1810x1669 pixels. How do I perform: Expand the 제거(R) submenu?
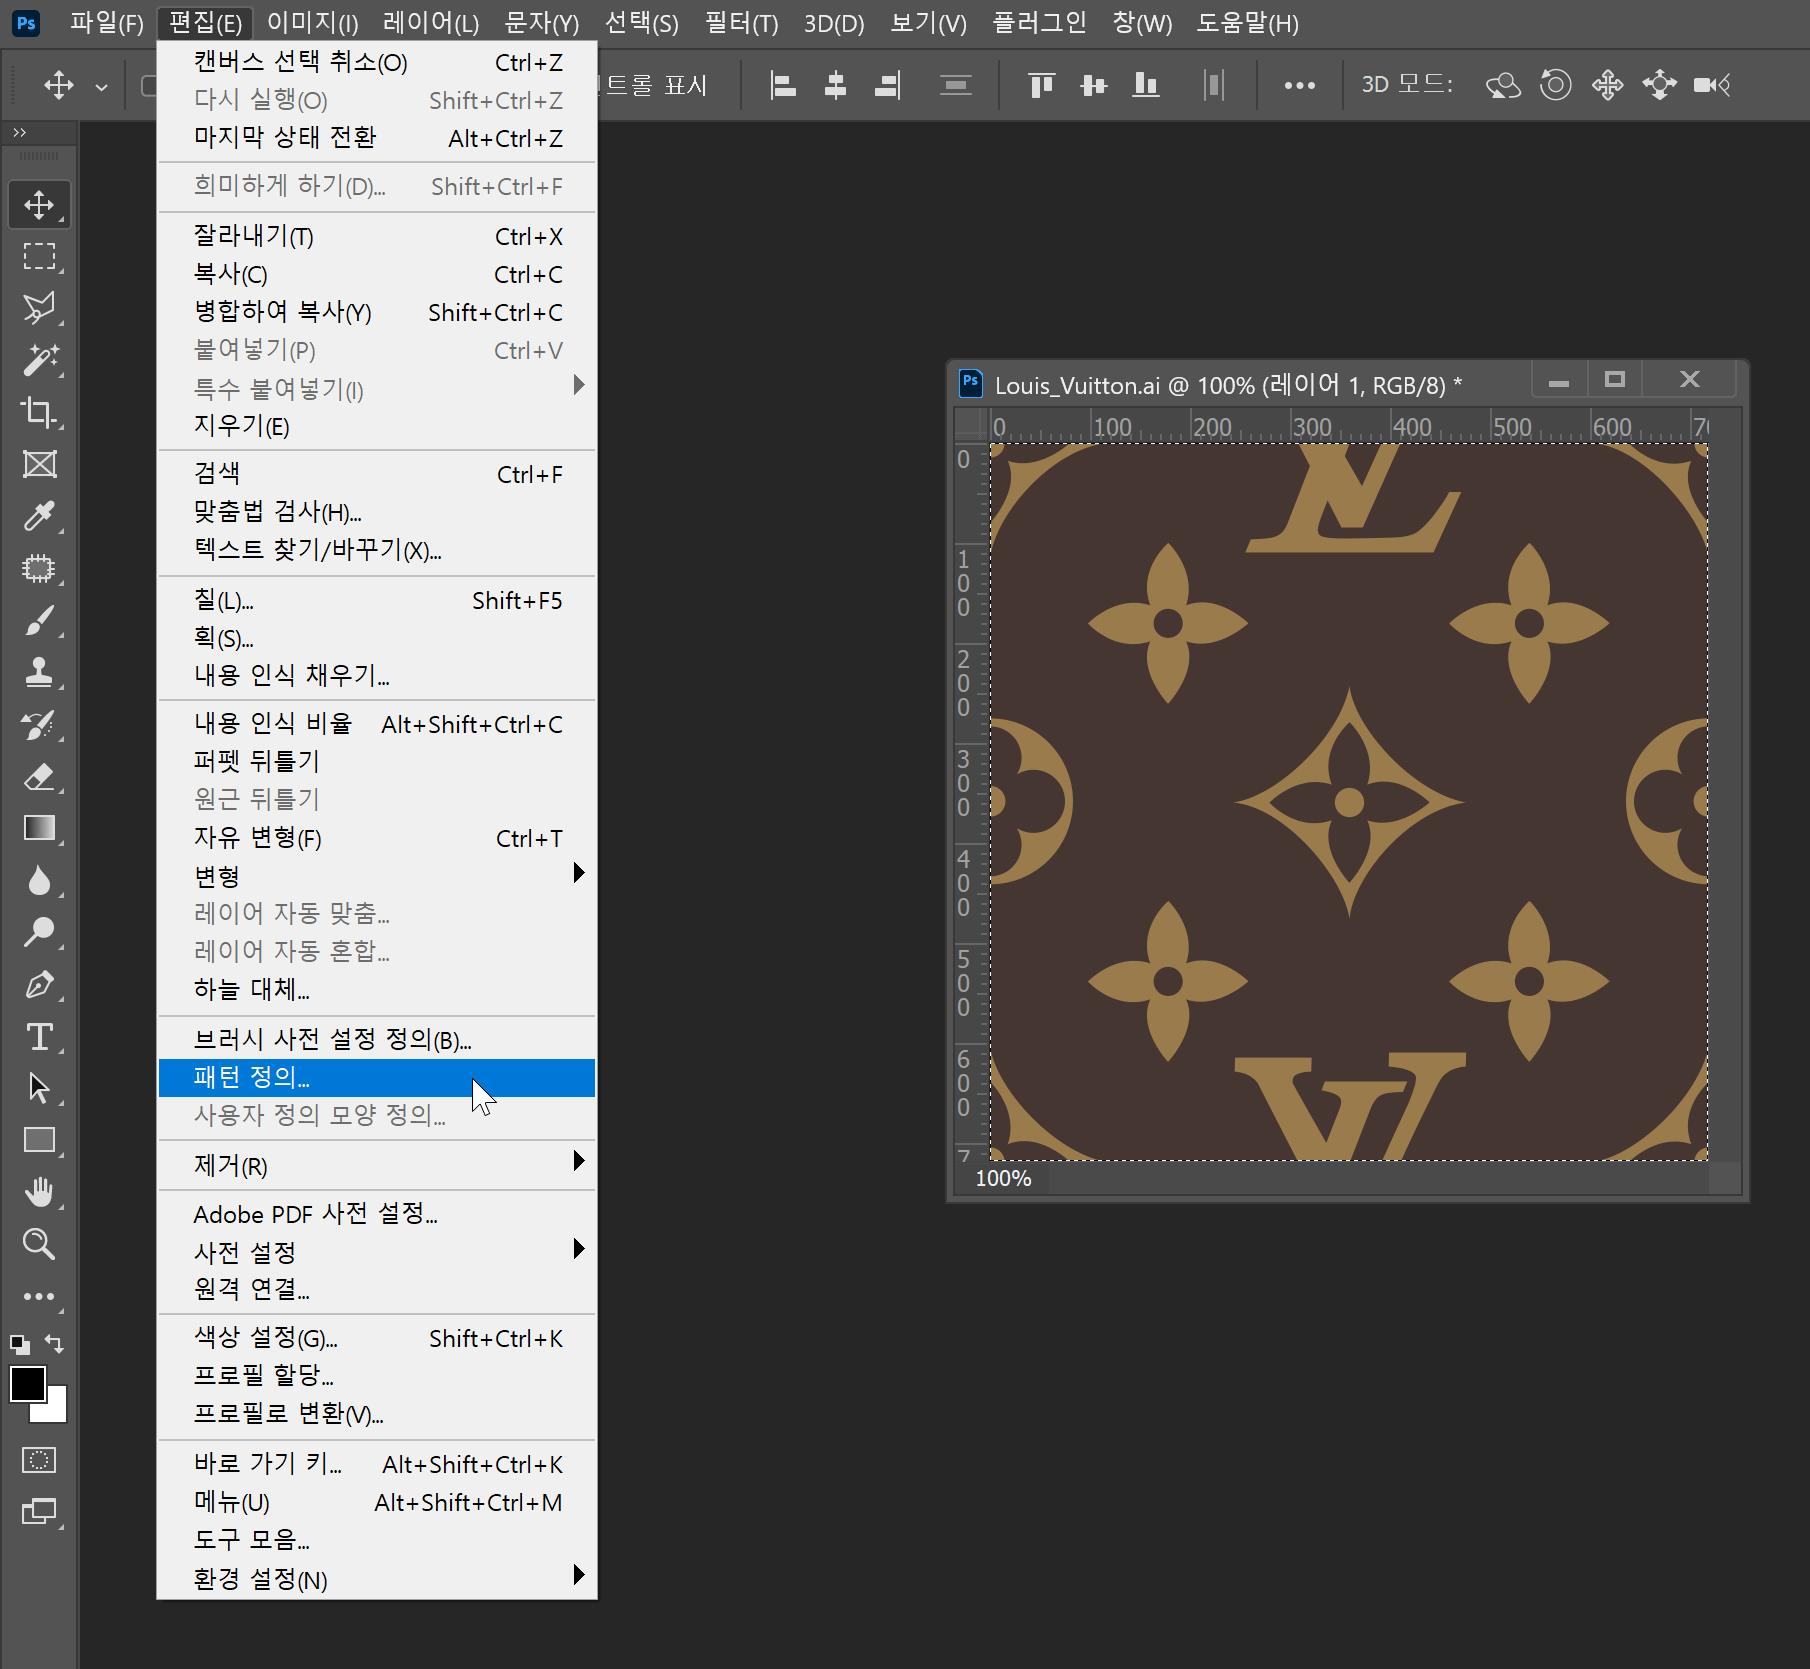click(377, 1165)
